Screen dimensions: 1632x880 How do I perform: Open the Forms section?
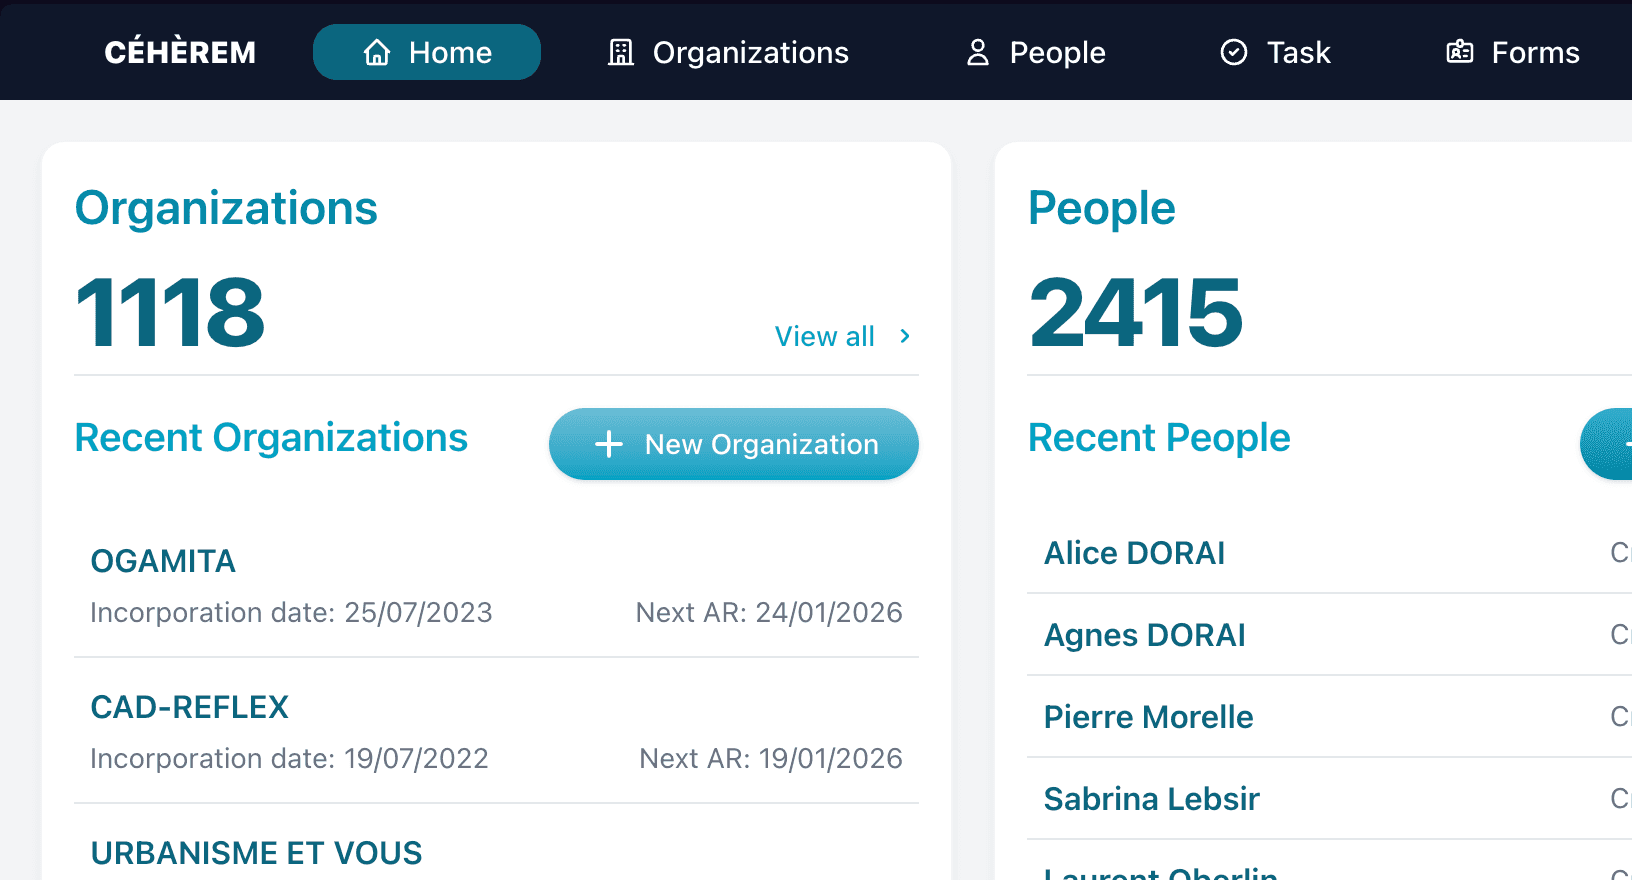coord(1513,52)
